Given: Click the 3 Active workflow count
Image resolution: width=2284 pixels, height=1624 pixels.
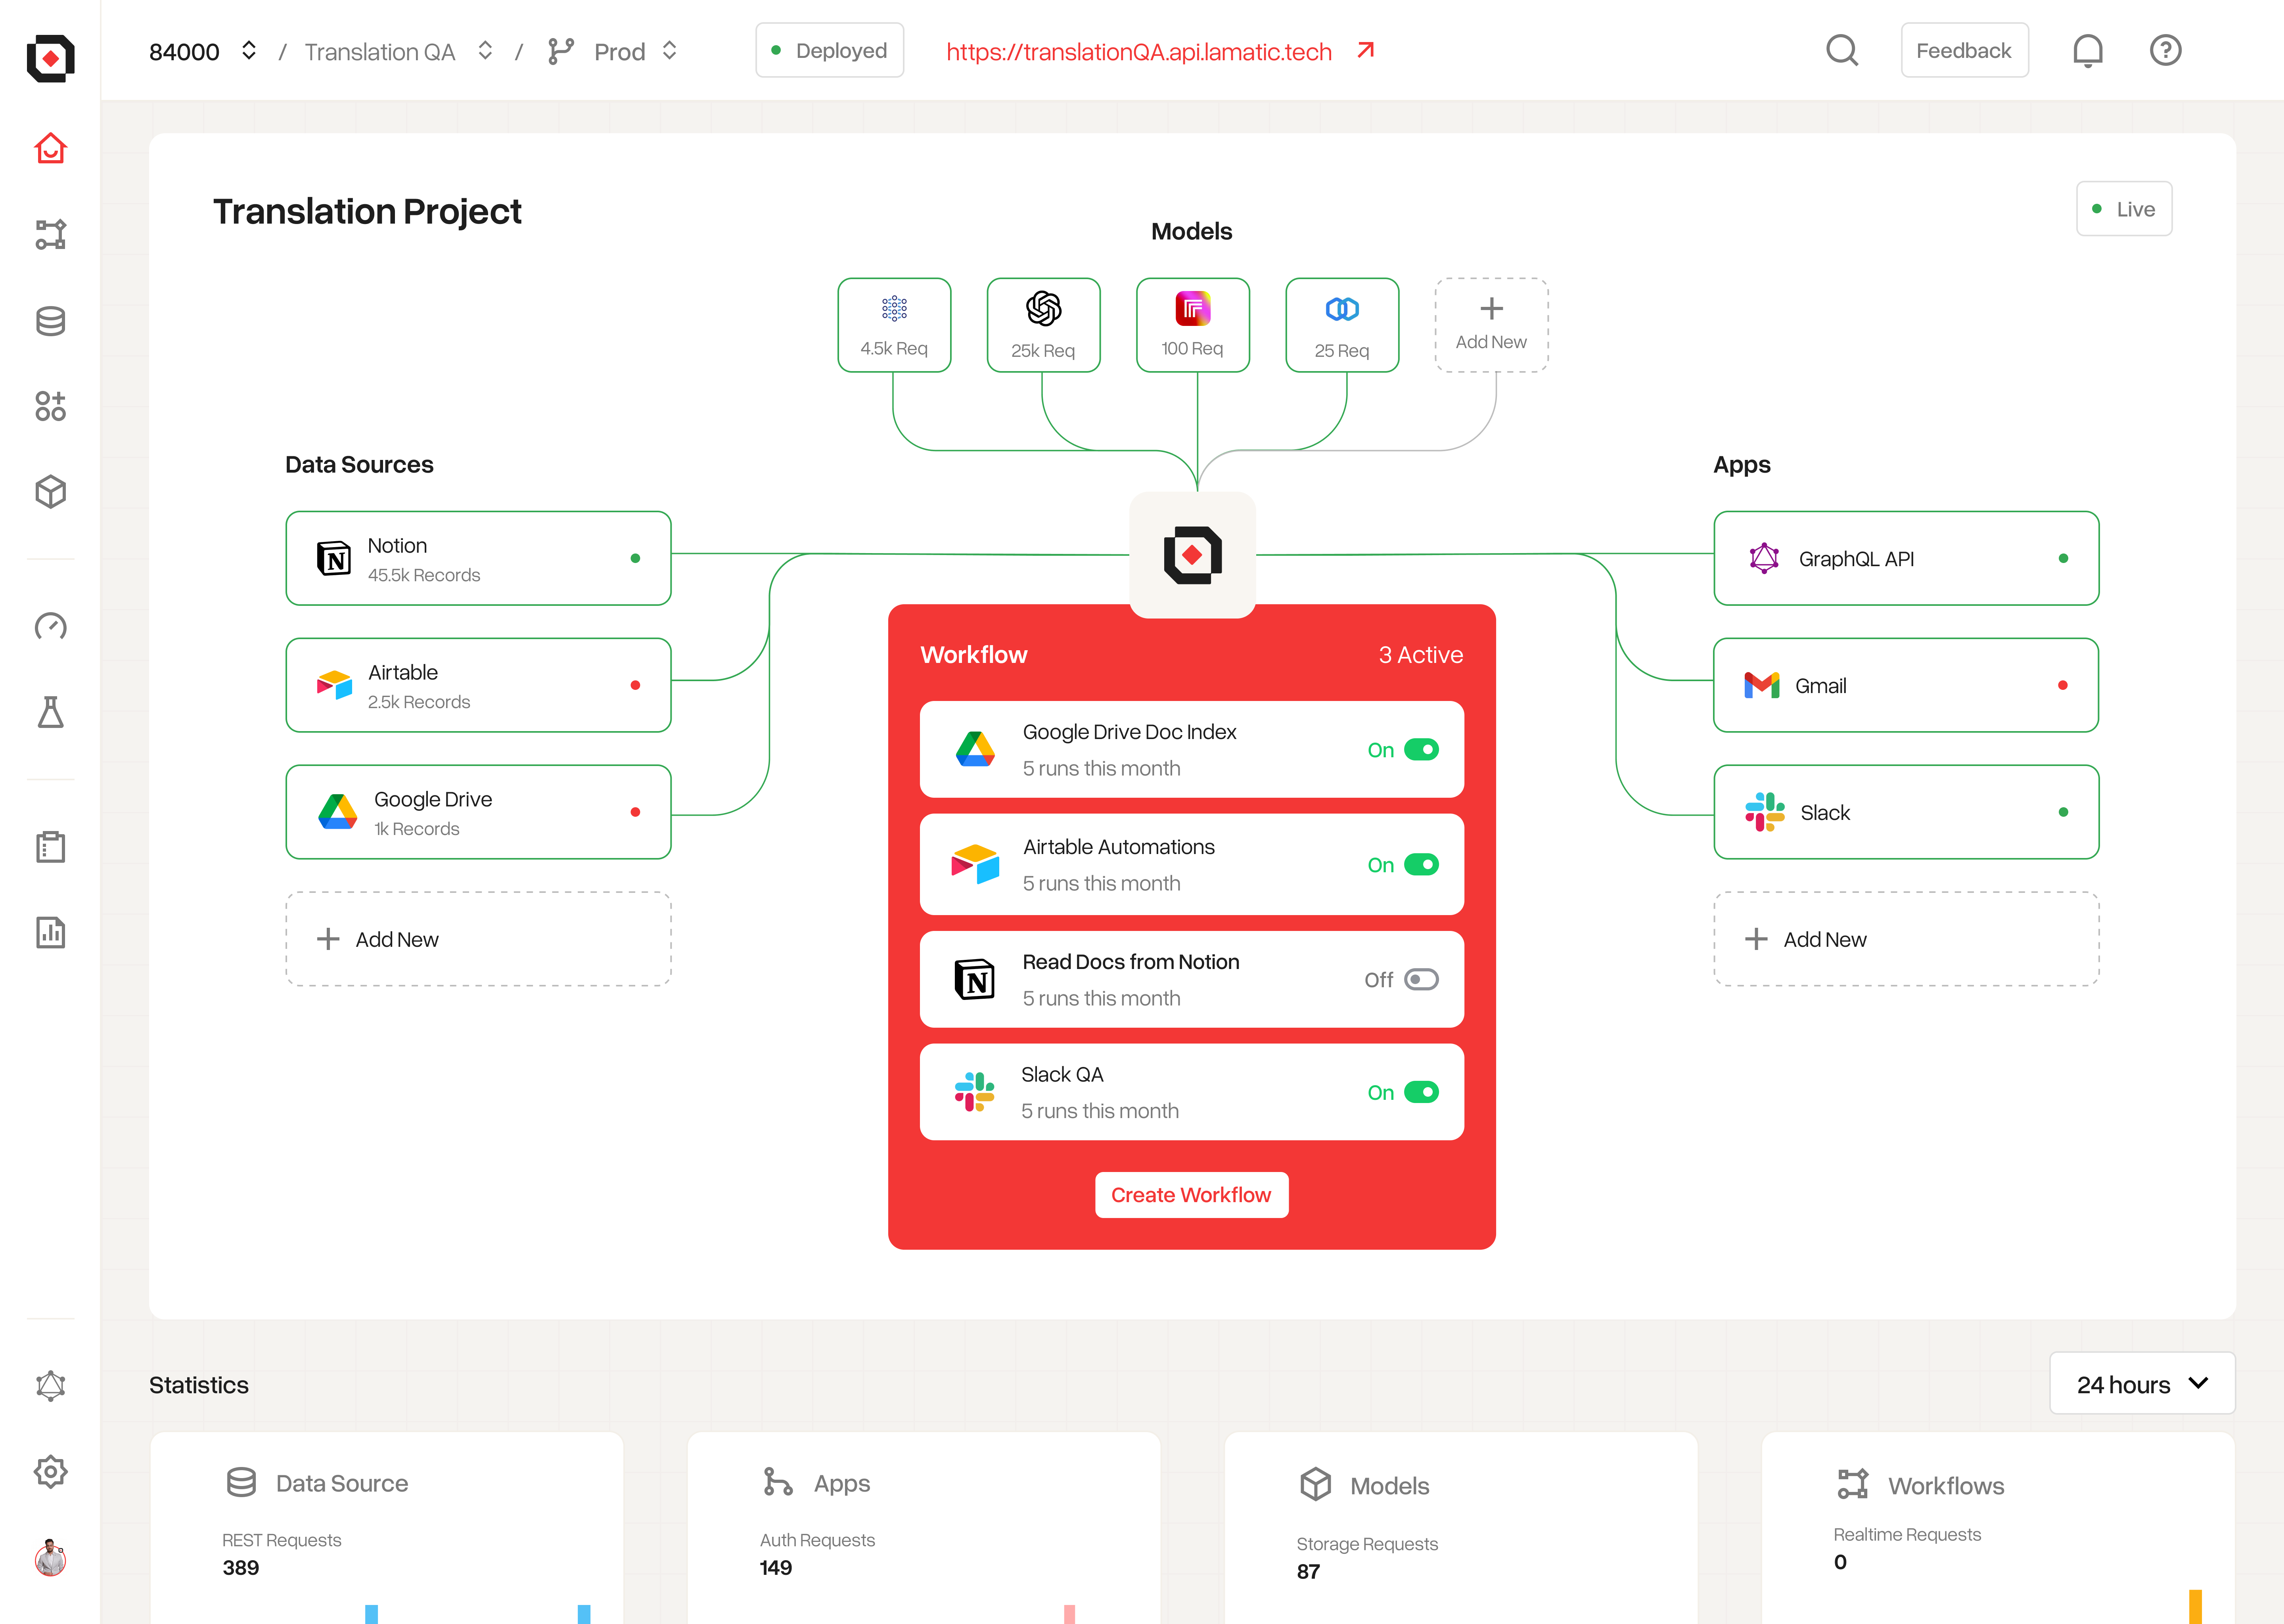Looking at the screenshot, I should click(x=1421, y=655).
